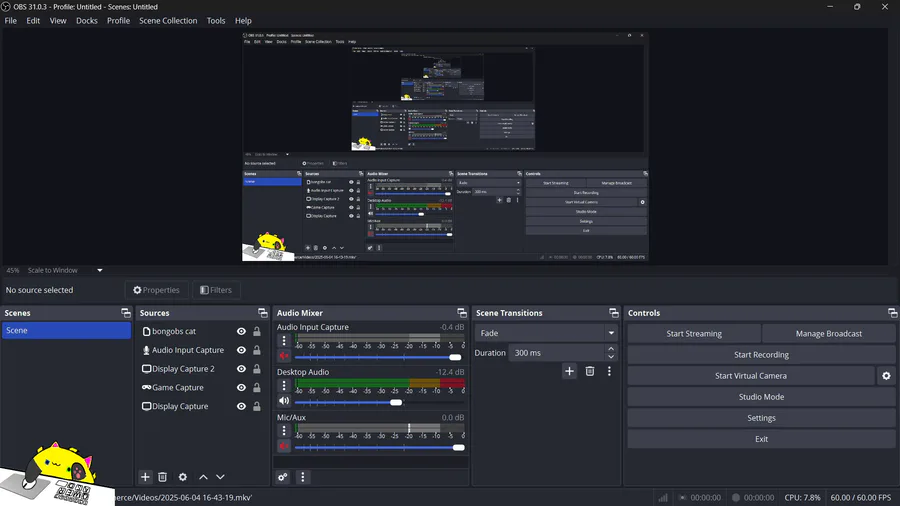Image resolution: width=900 pixels, height=506 pixels.
Task: Open Settings from Controls dock
Action: pos(761,418)
